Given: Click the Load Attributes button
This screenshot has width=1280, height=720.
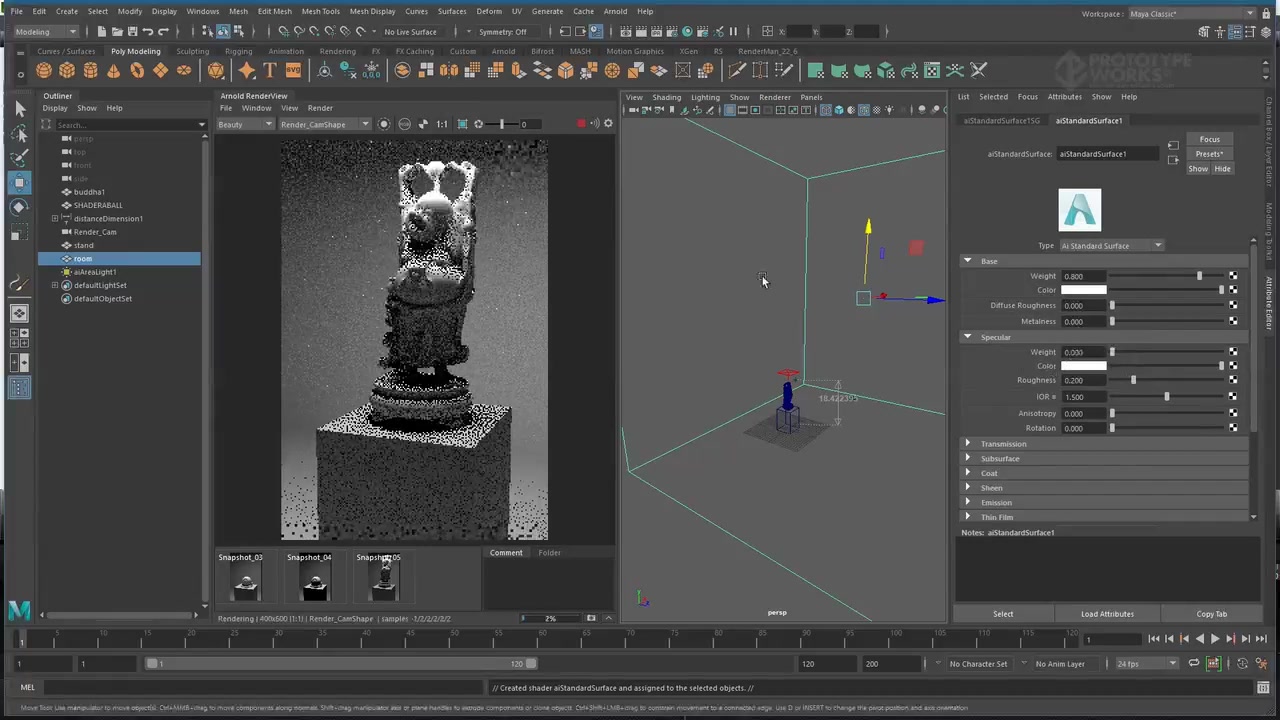Looking at the screenshot, I should [1107, 614].
